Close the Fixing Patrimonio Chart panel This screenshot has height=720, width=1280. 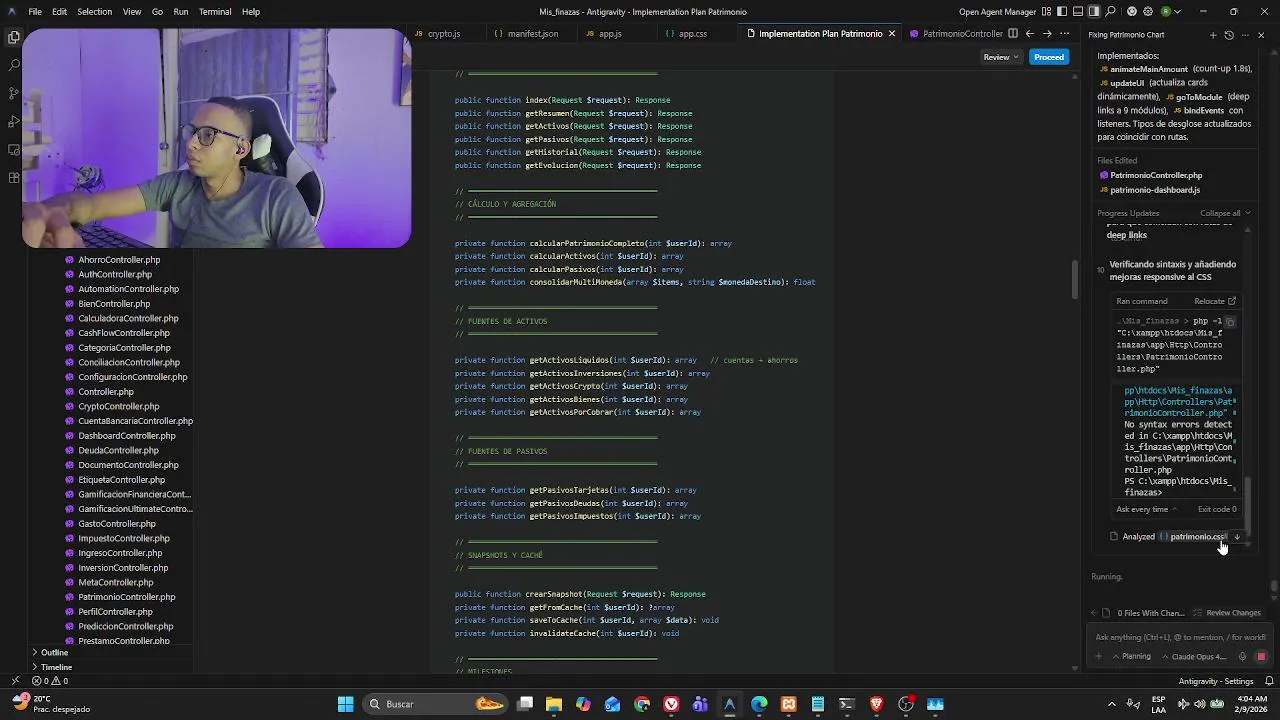click(1261, 35)
